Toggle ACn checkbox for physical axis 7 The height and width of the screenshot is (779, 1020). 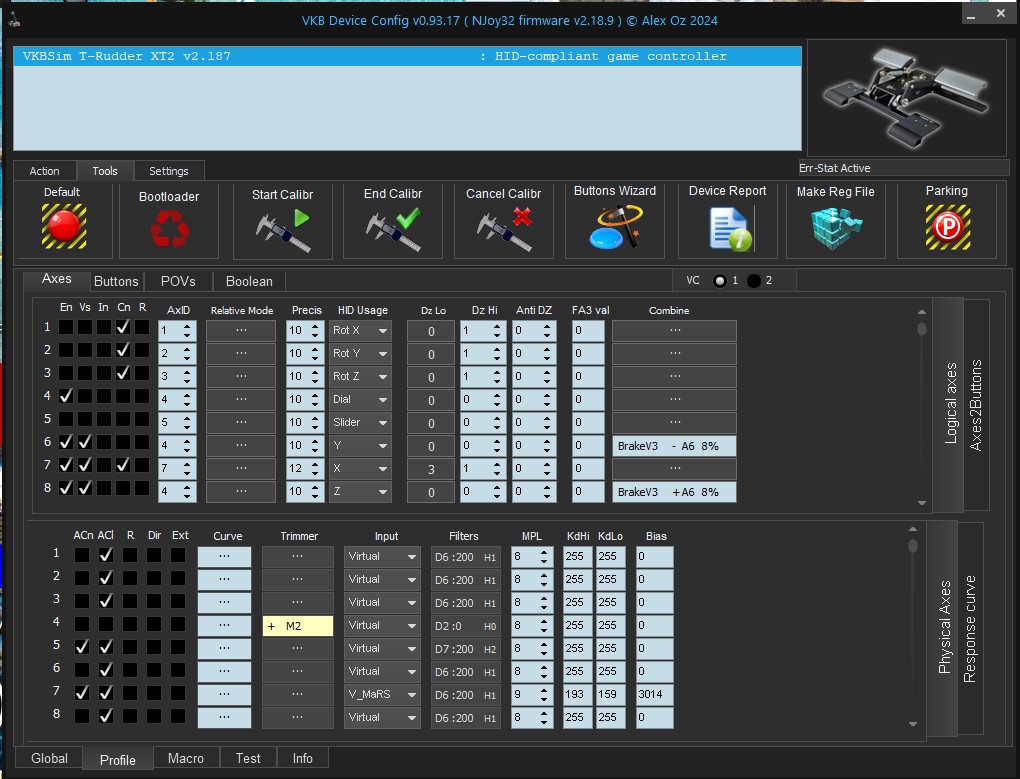click(82, 693)
